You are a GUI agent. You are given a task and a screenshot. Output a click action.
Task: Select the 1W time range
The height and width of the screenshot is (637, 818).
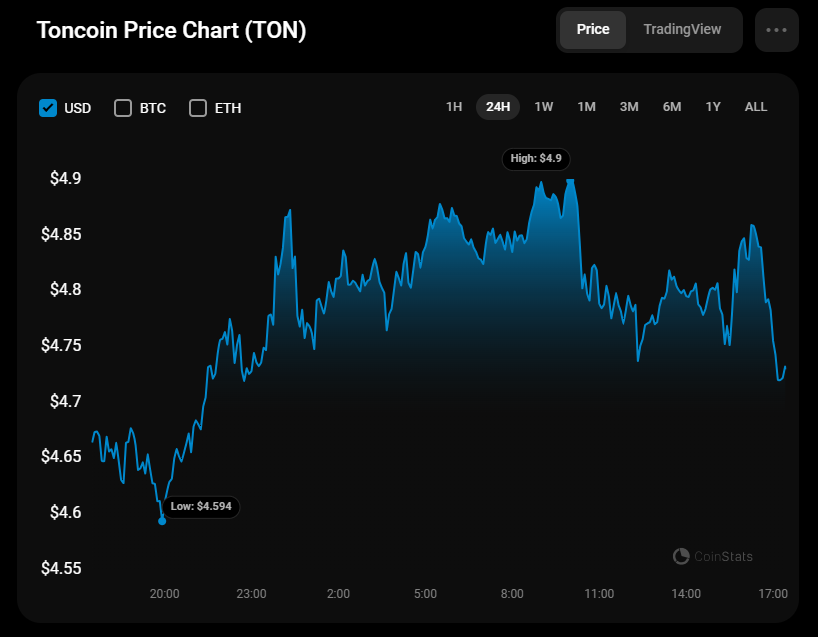543,107
